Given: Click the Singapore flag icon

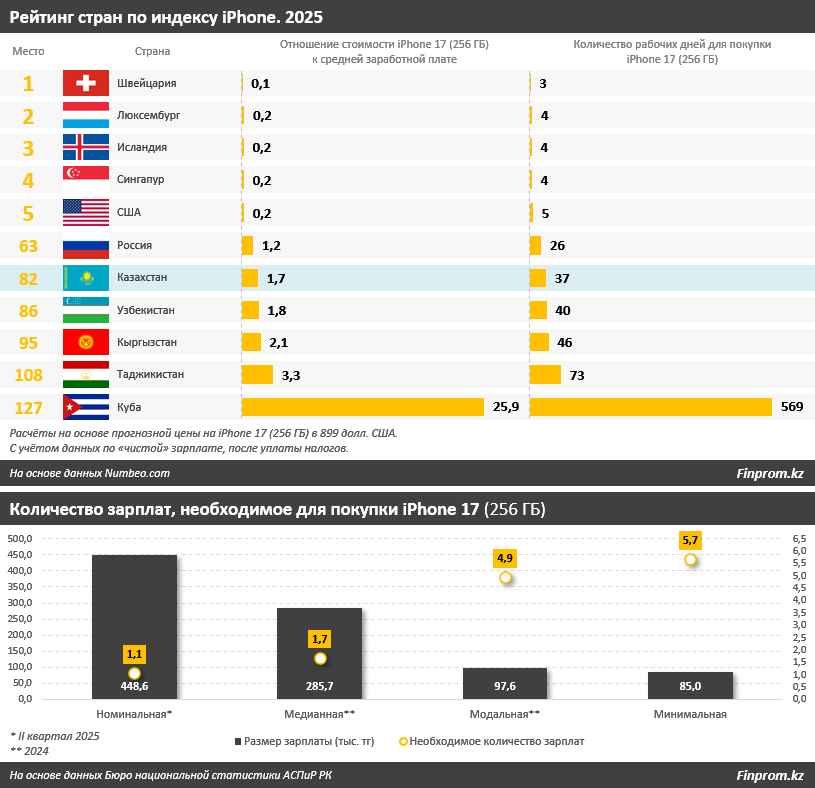Looking at the screenshot, I should pos(86,179).
